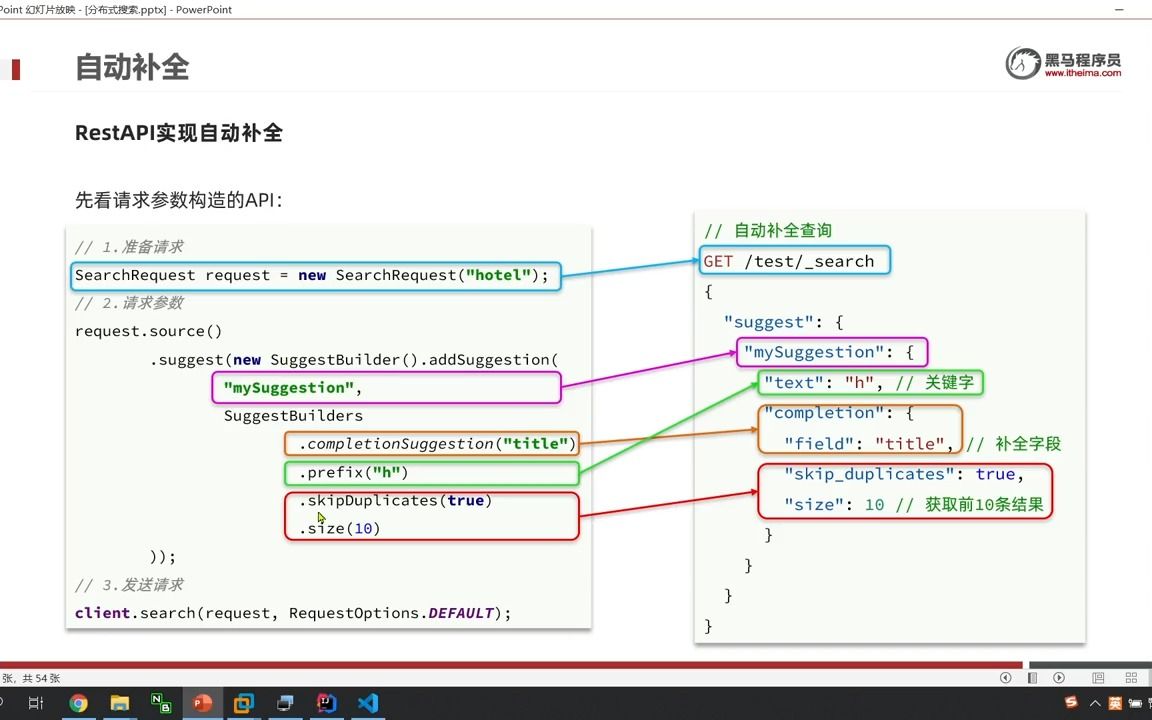Launch IntelliJ IDEA from the taskbar

coord(326,703)
